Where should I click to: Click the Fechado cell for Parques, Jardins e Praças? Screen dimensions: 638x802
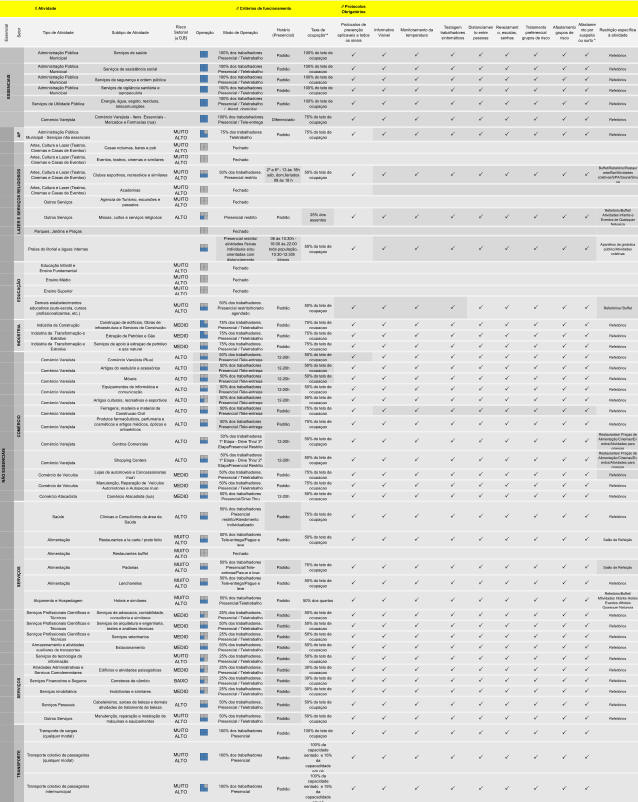240,231
